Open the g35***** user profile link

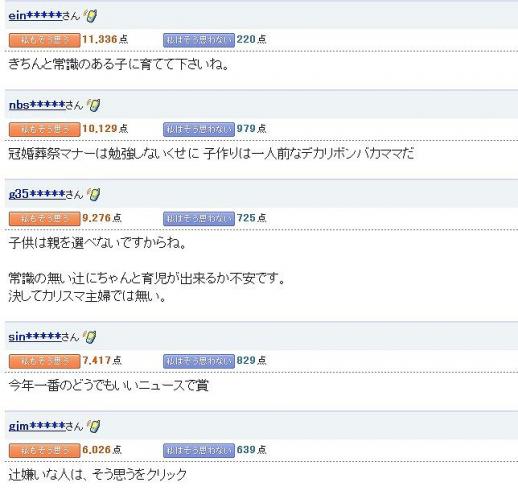(x=37, y=194)
